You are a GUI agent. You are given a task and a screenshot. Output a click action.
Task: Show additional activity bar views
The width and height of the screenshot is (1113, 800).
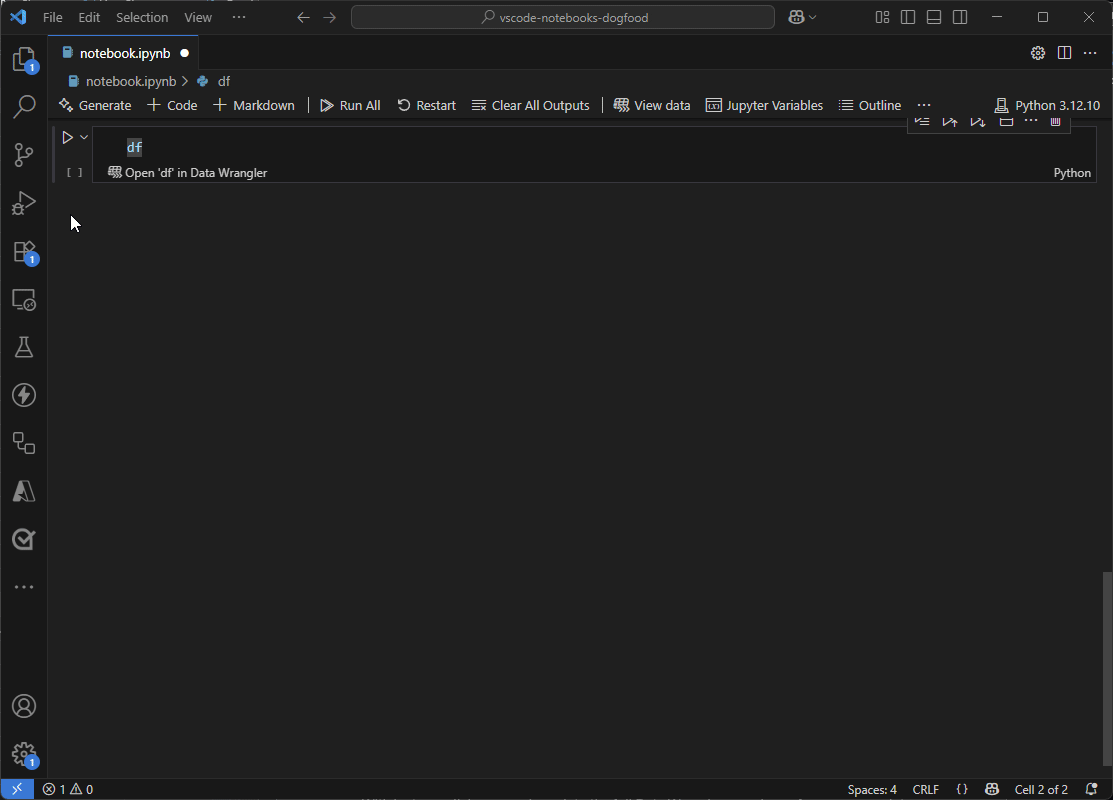point(24,587)
